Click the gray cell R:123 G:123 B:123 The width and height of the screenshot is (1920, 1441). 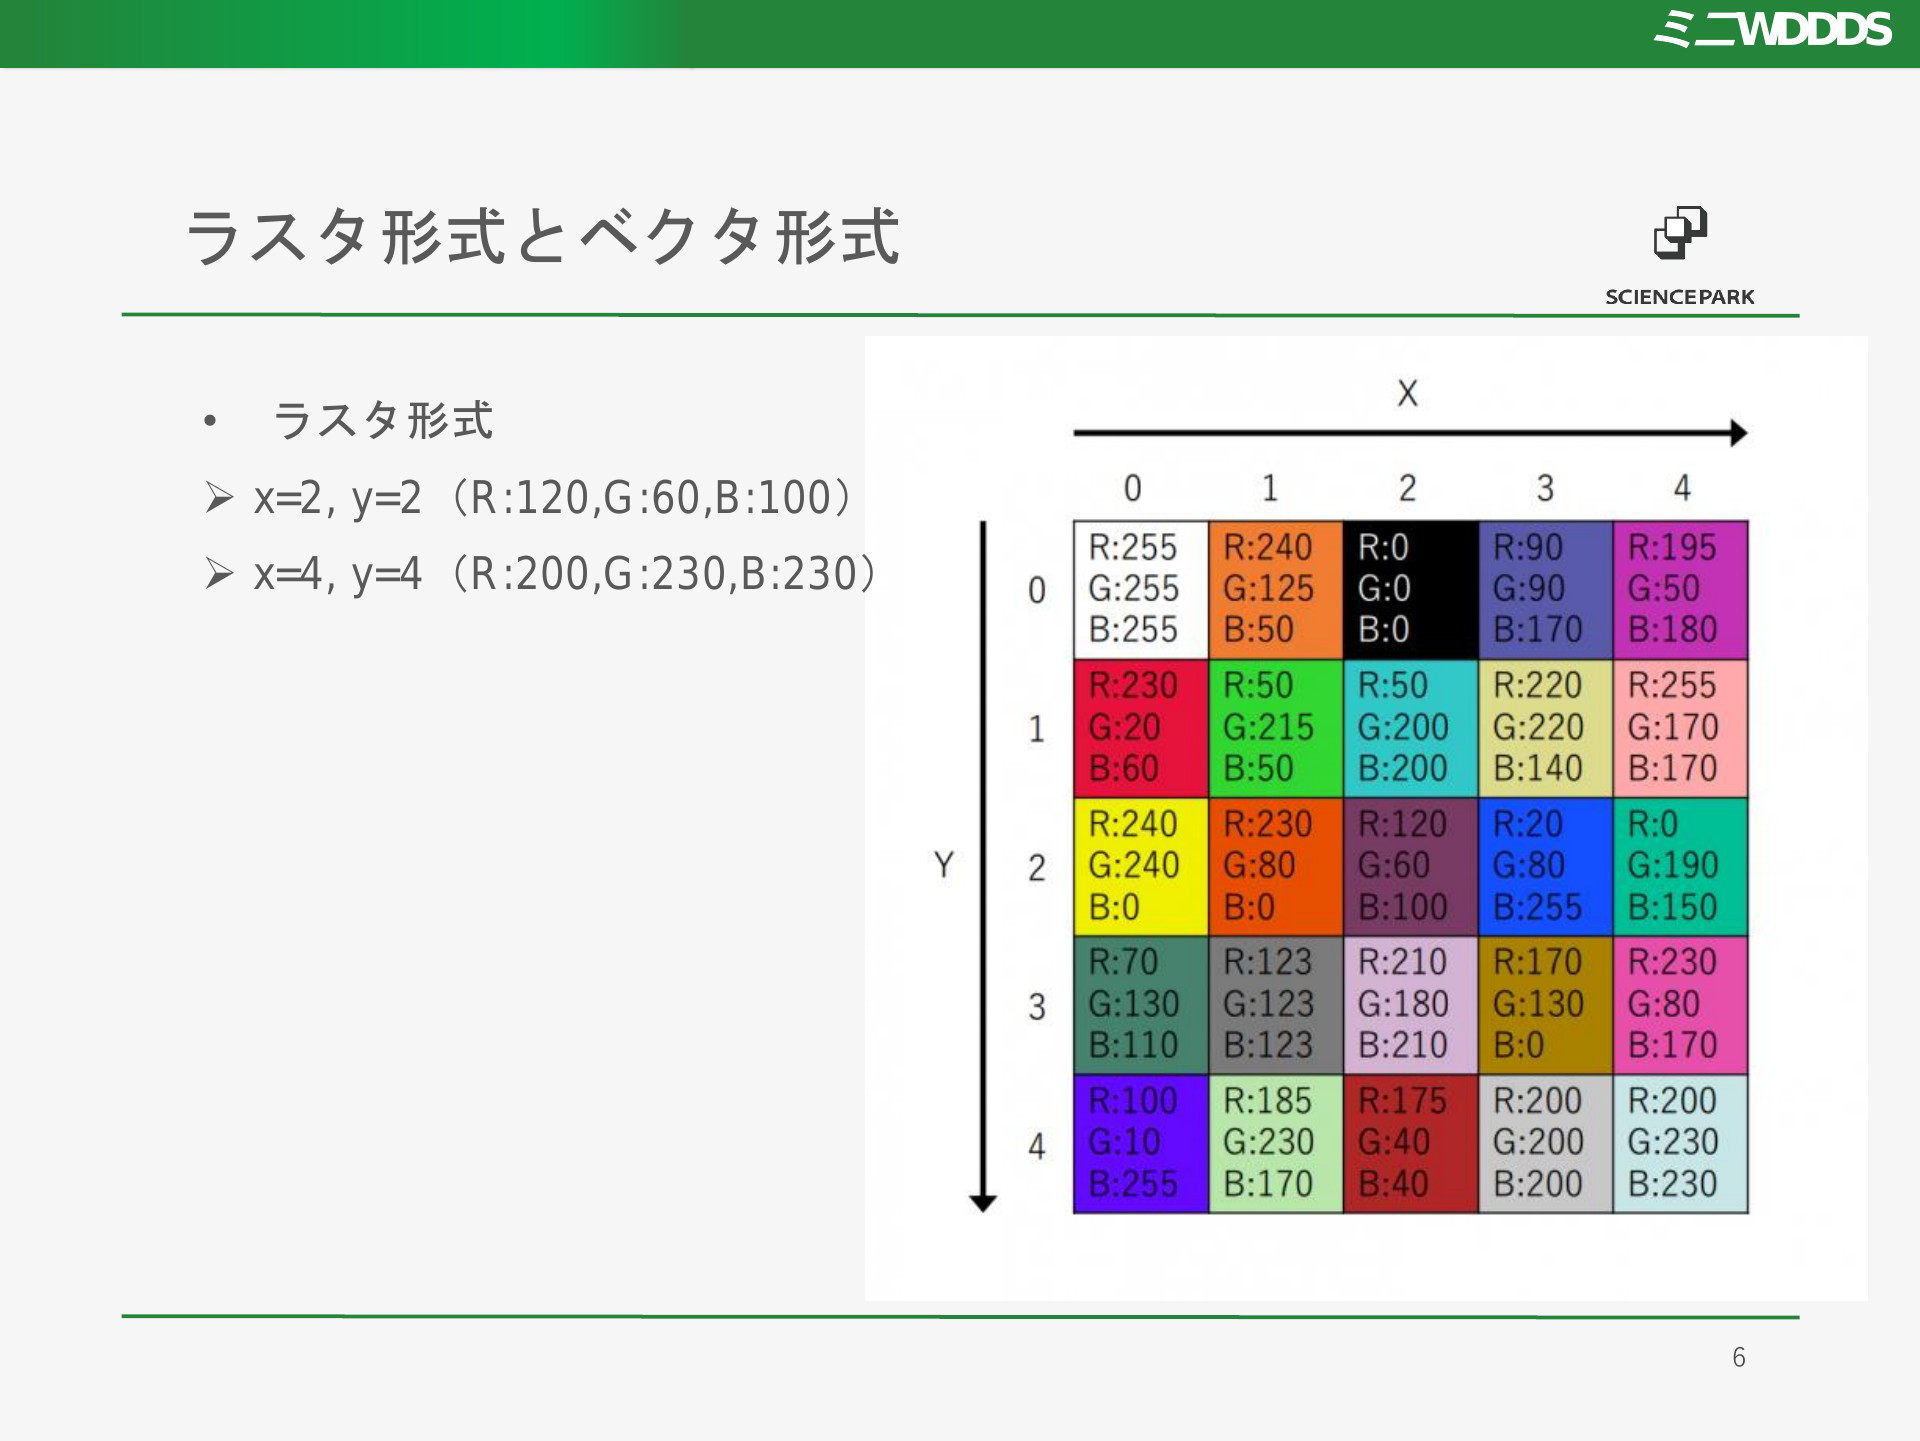click(x=1276, y=1005)
